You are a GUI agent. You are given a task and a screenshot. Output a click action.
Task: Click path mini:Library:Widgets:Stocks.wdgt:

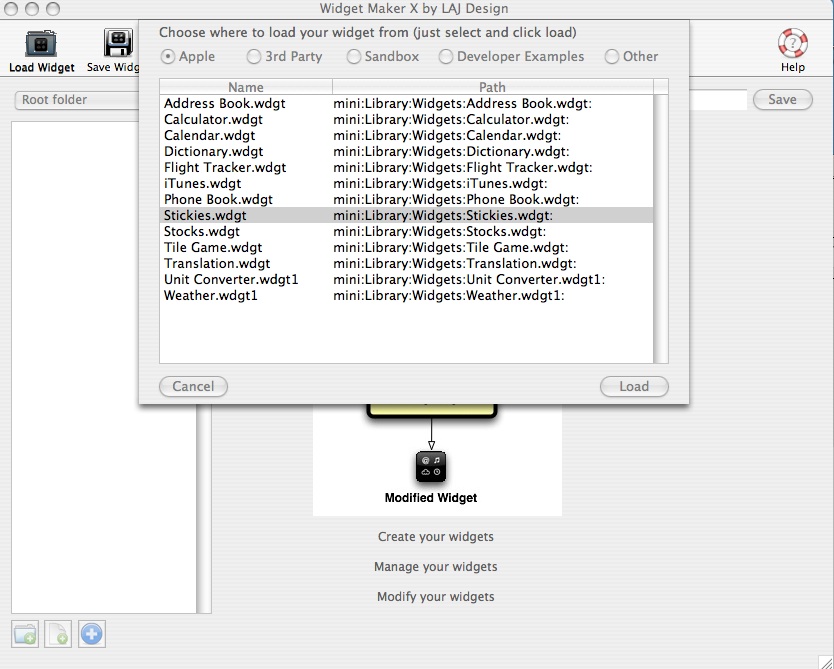point(439,231)
